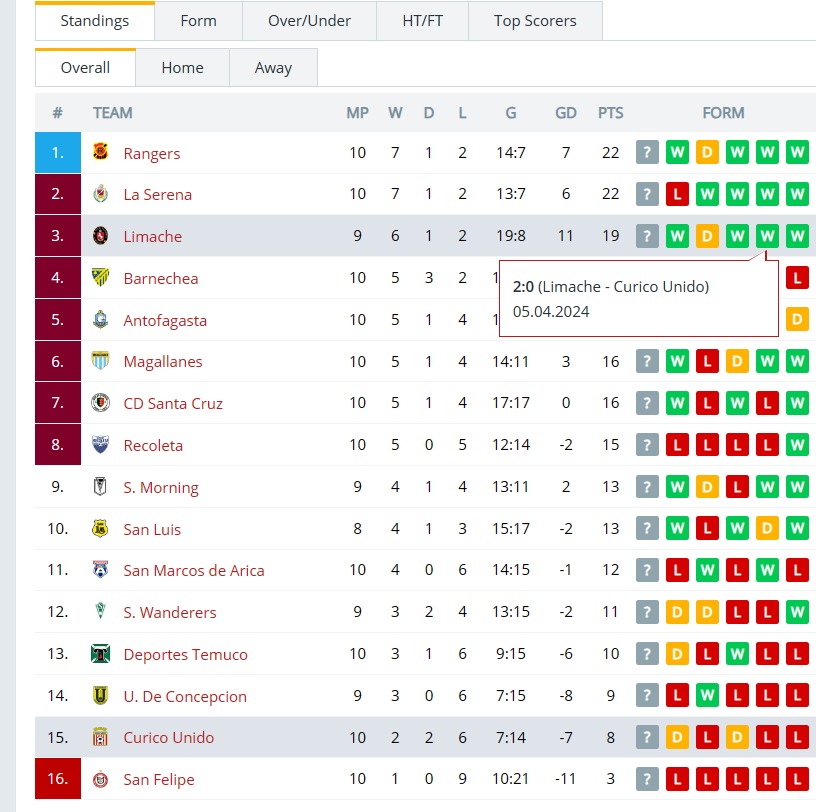This screenshot has width=821, height=812.
Task: Click the Magallanes striped shield icon
Action: point(101,361)
